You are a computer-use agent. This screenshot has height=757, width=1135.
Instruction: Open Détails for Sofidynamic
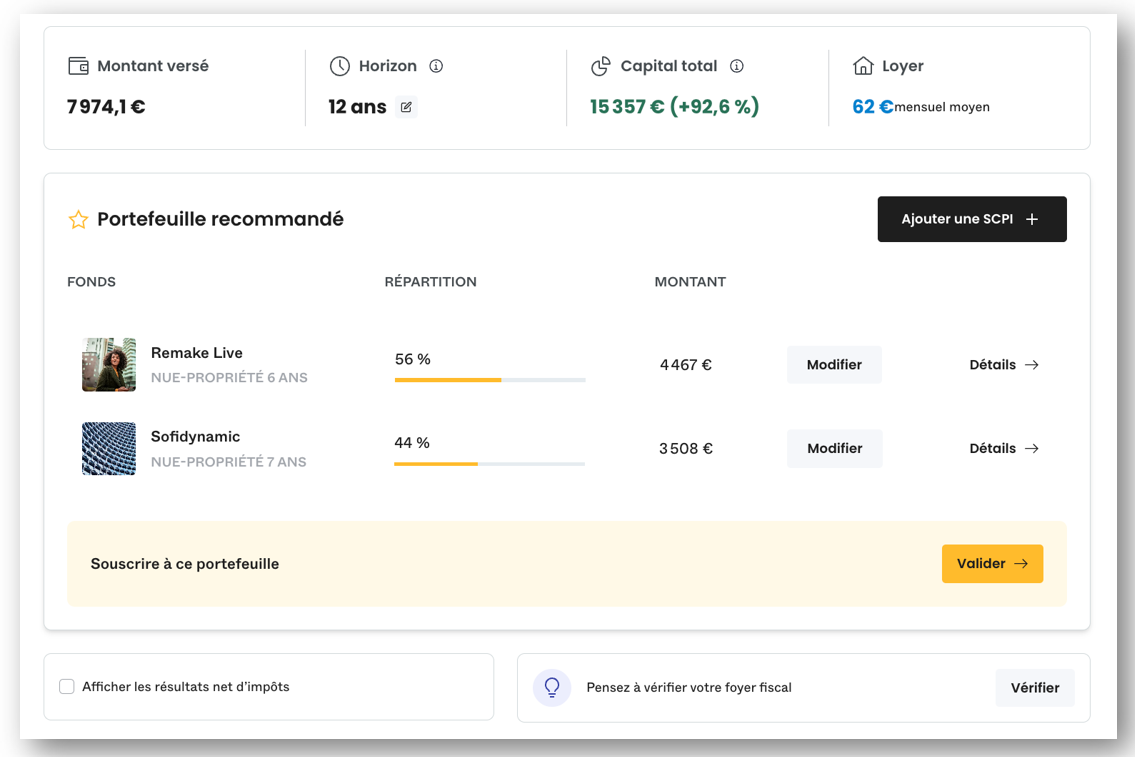click(1004, 449)
